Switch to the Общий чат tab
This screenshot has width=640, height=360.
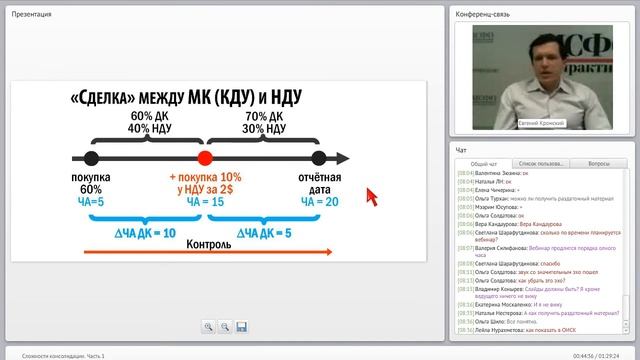pos(483,164)
